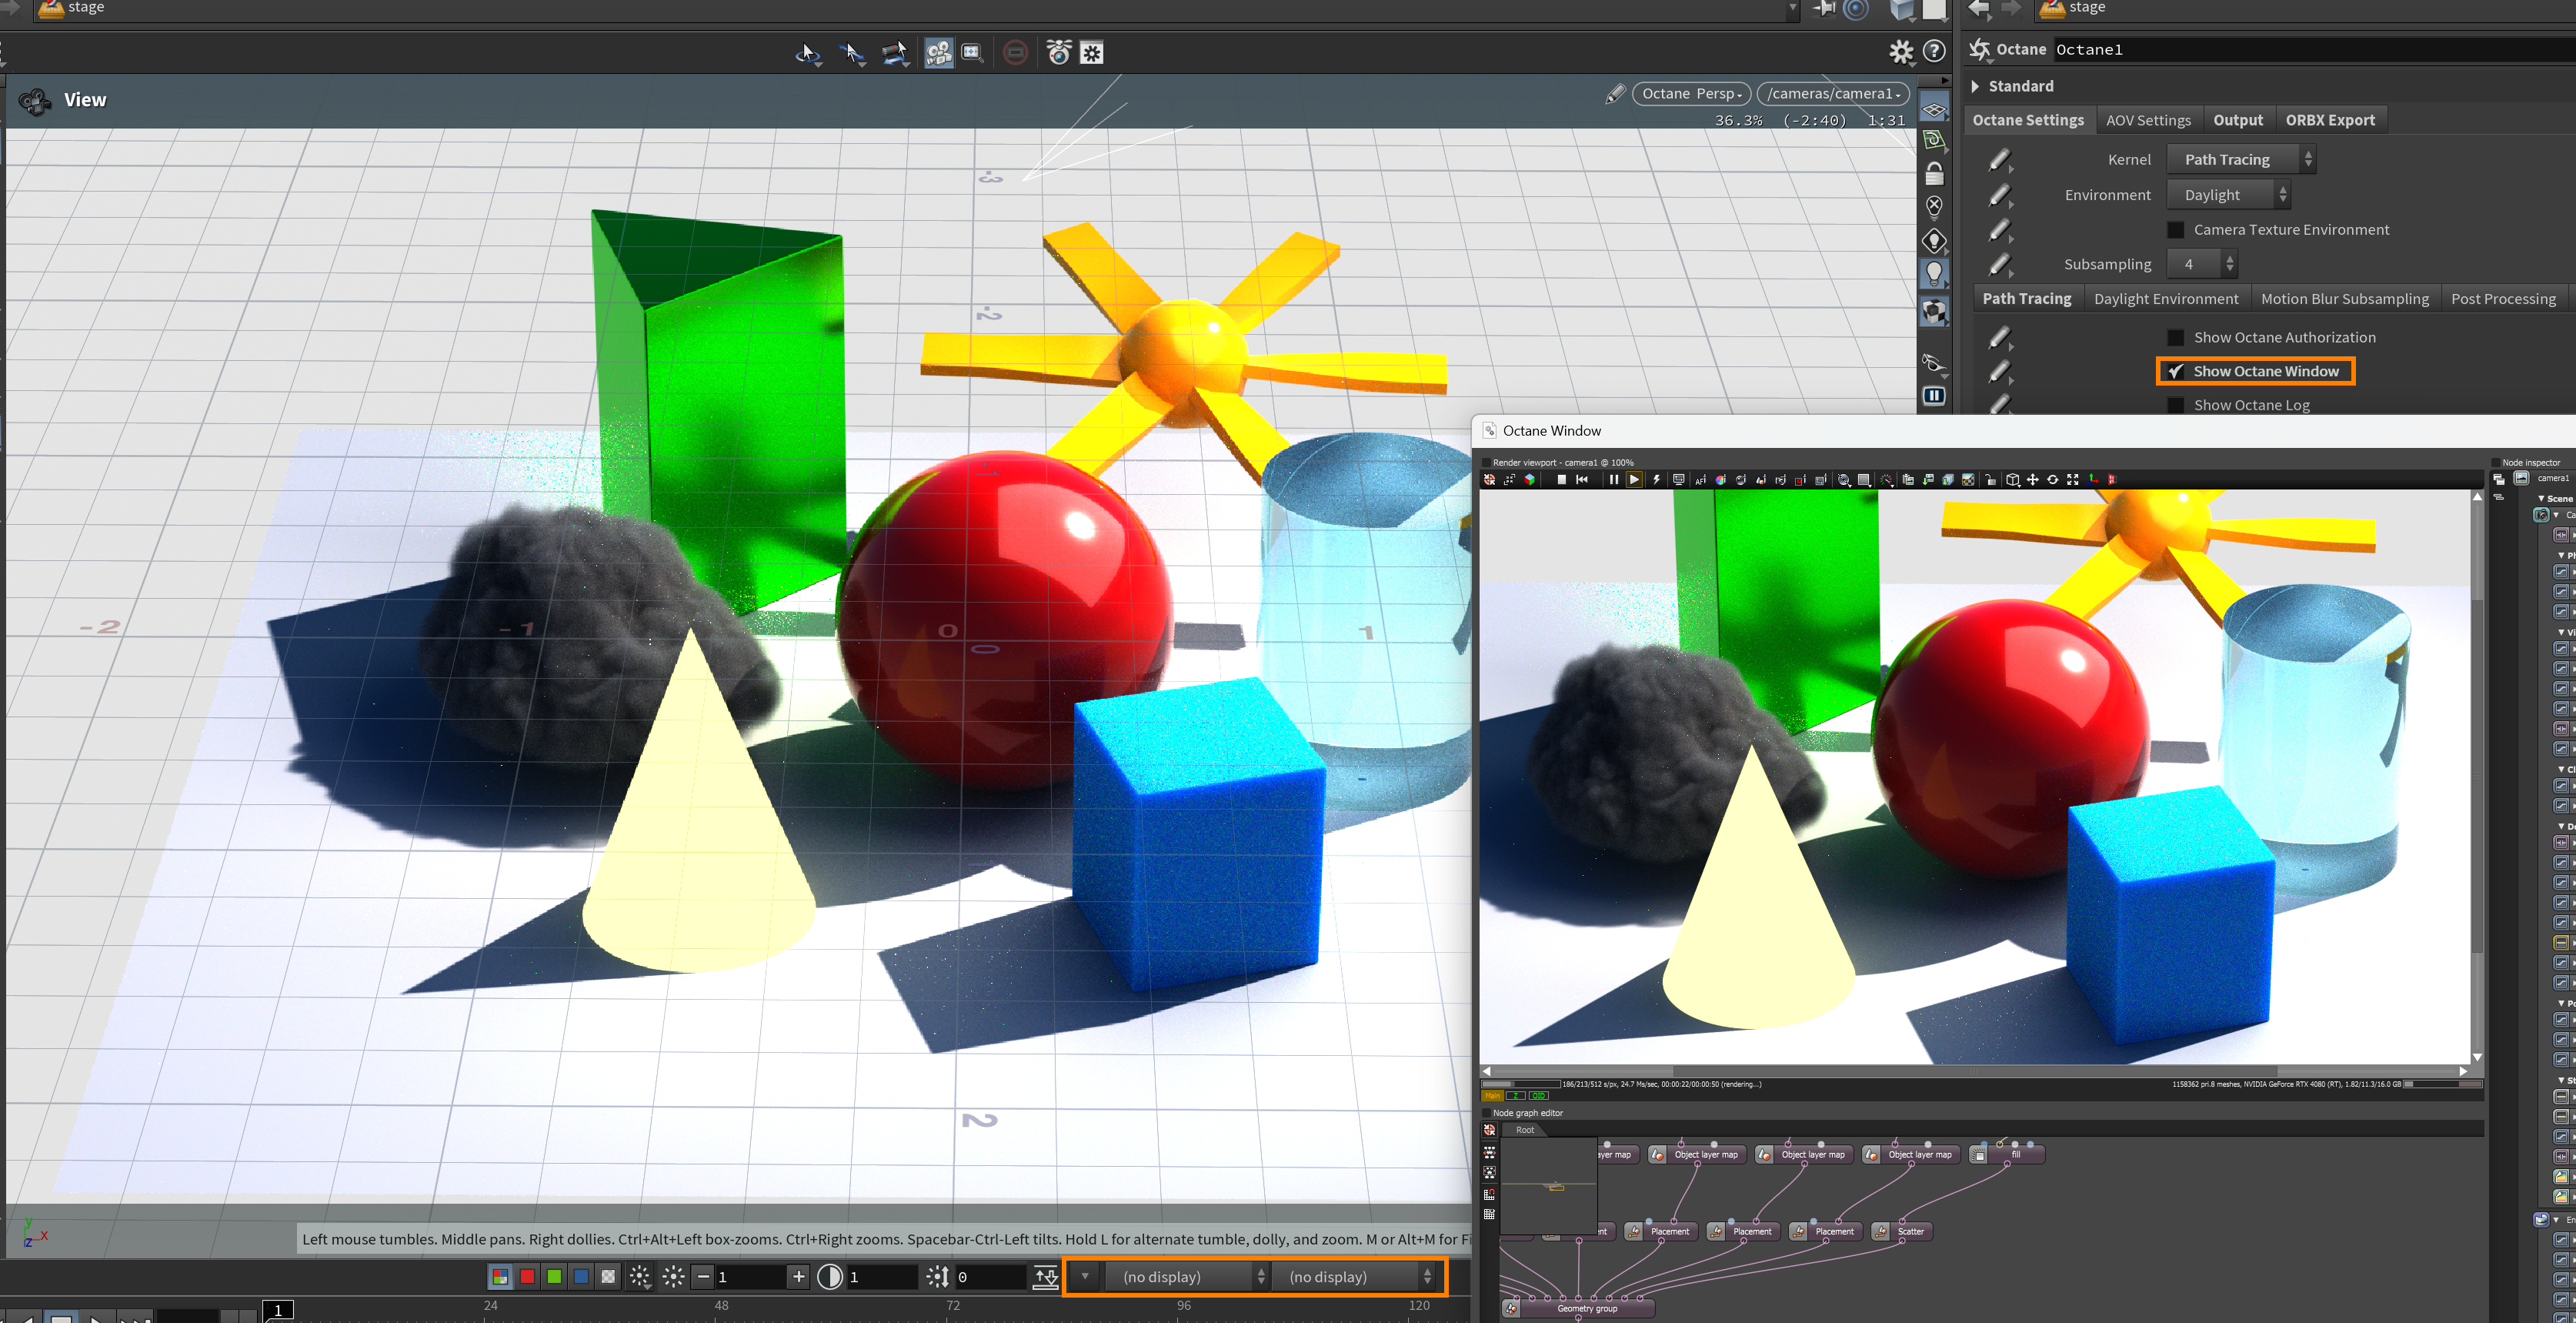The image size is (2576, 1323).
Task: Click the stop render button in Octane window
Action: tap(1561, 480)
